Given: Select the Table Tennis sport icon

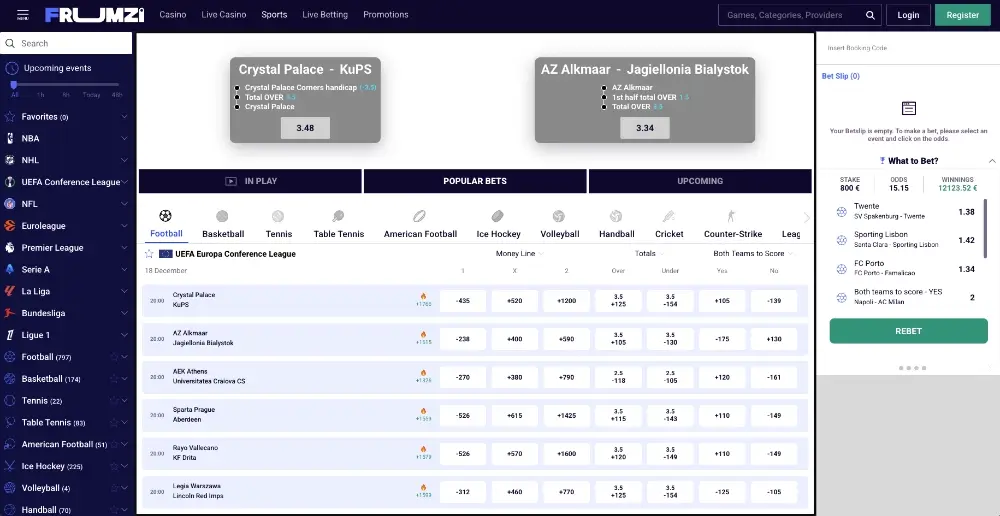Looking at the screenshot, I should click(x=339, y=216).
